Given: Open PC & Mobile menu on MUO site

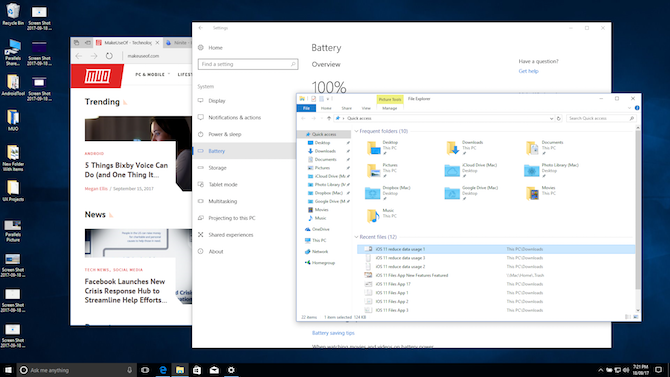Looking at the screenshot, I should (153, 74).
